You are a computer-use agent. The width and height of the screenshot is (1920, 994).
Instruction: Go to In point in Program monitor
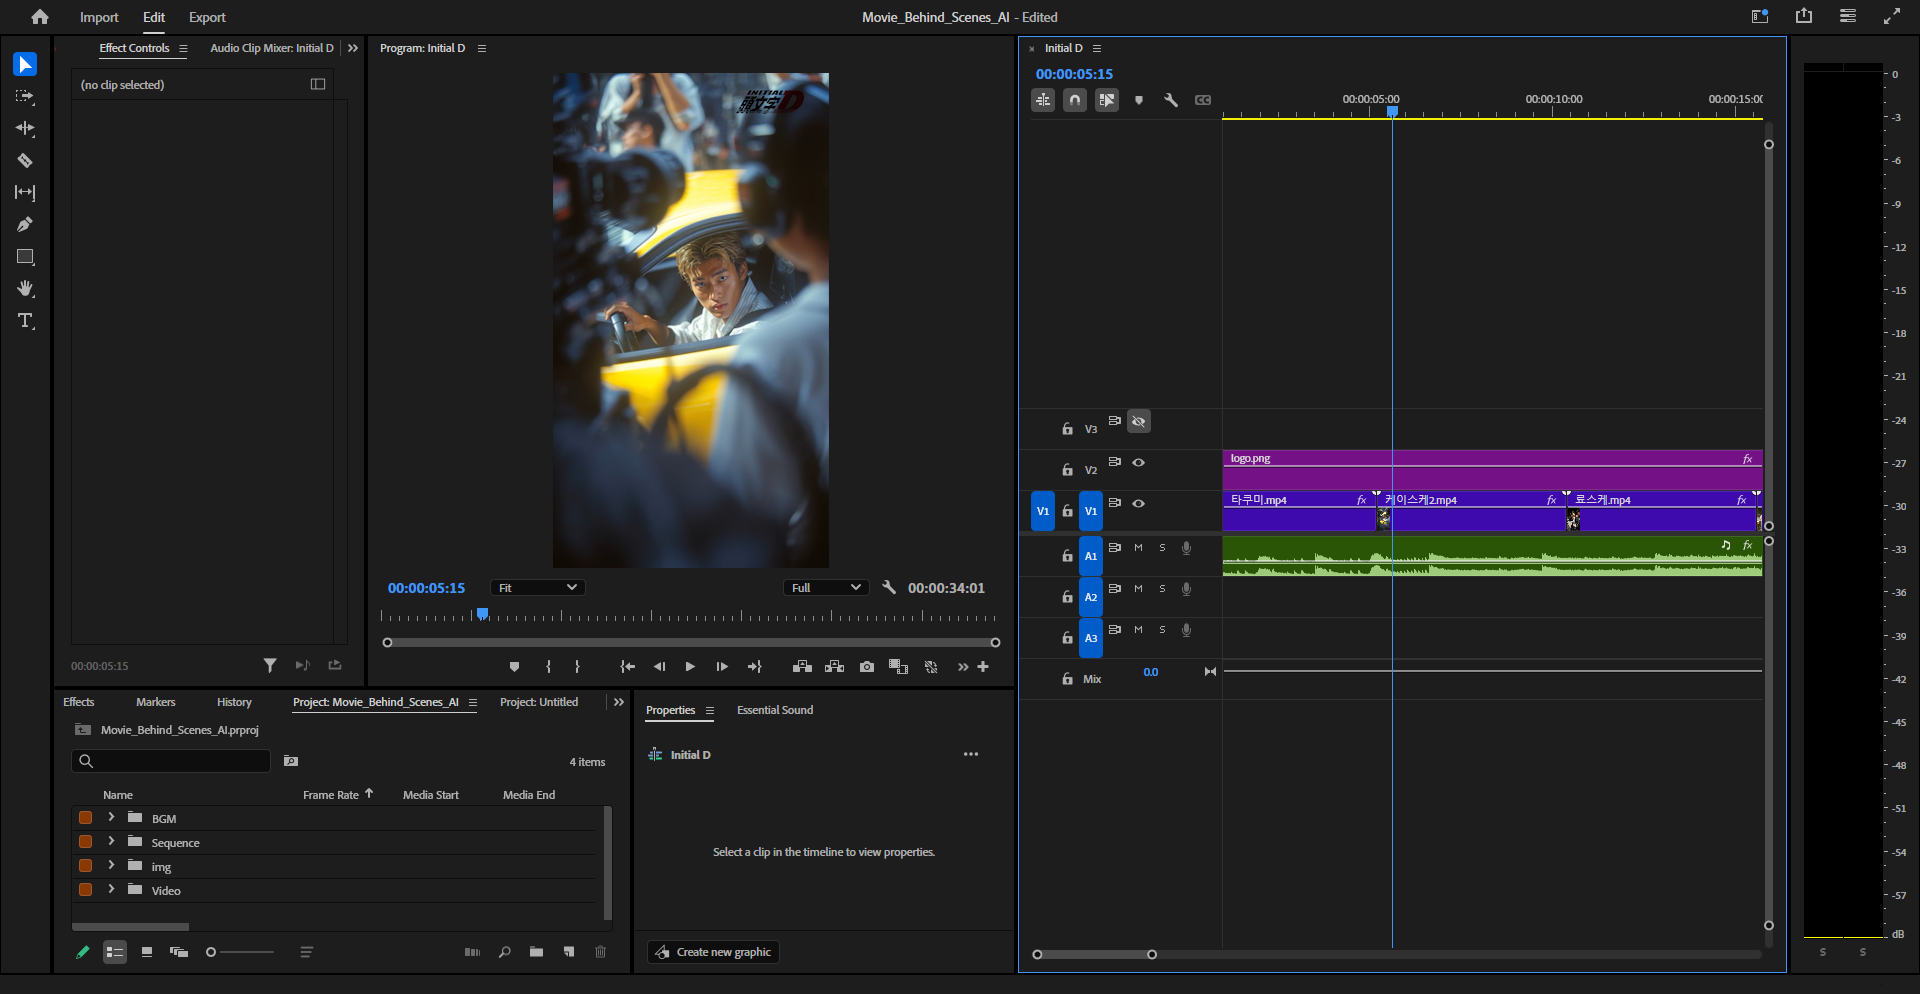[627, 667]
